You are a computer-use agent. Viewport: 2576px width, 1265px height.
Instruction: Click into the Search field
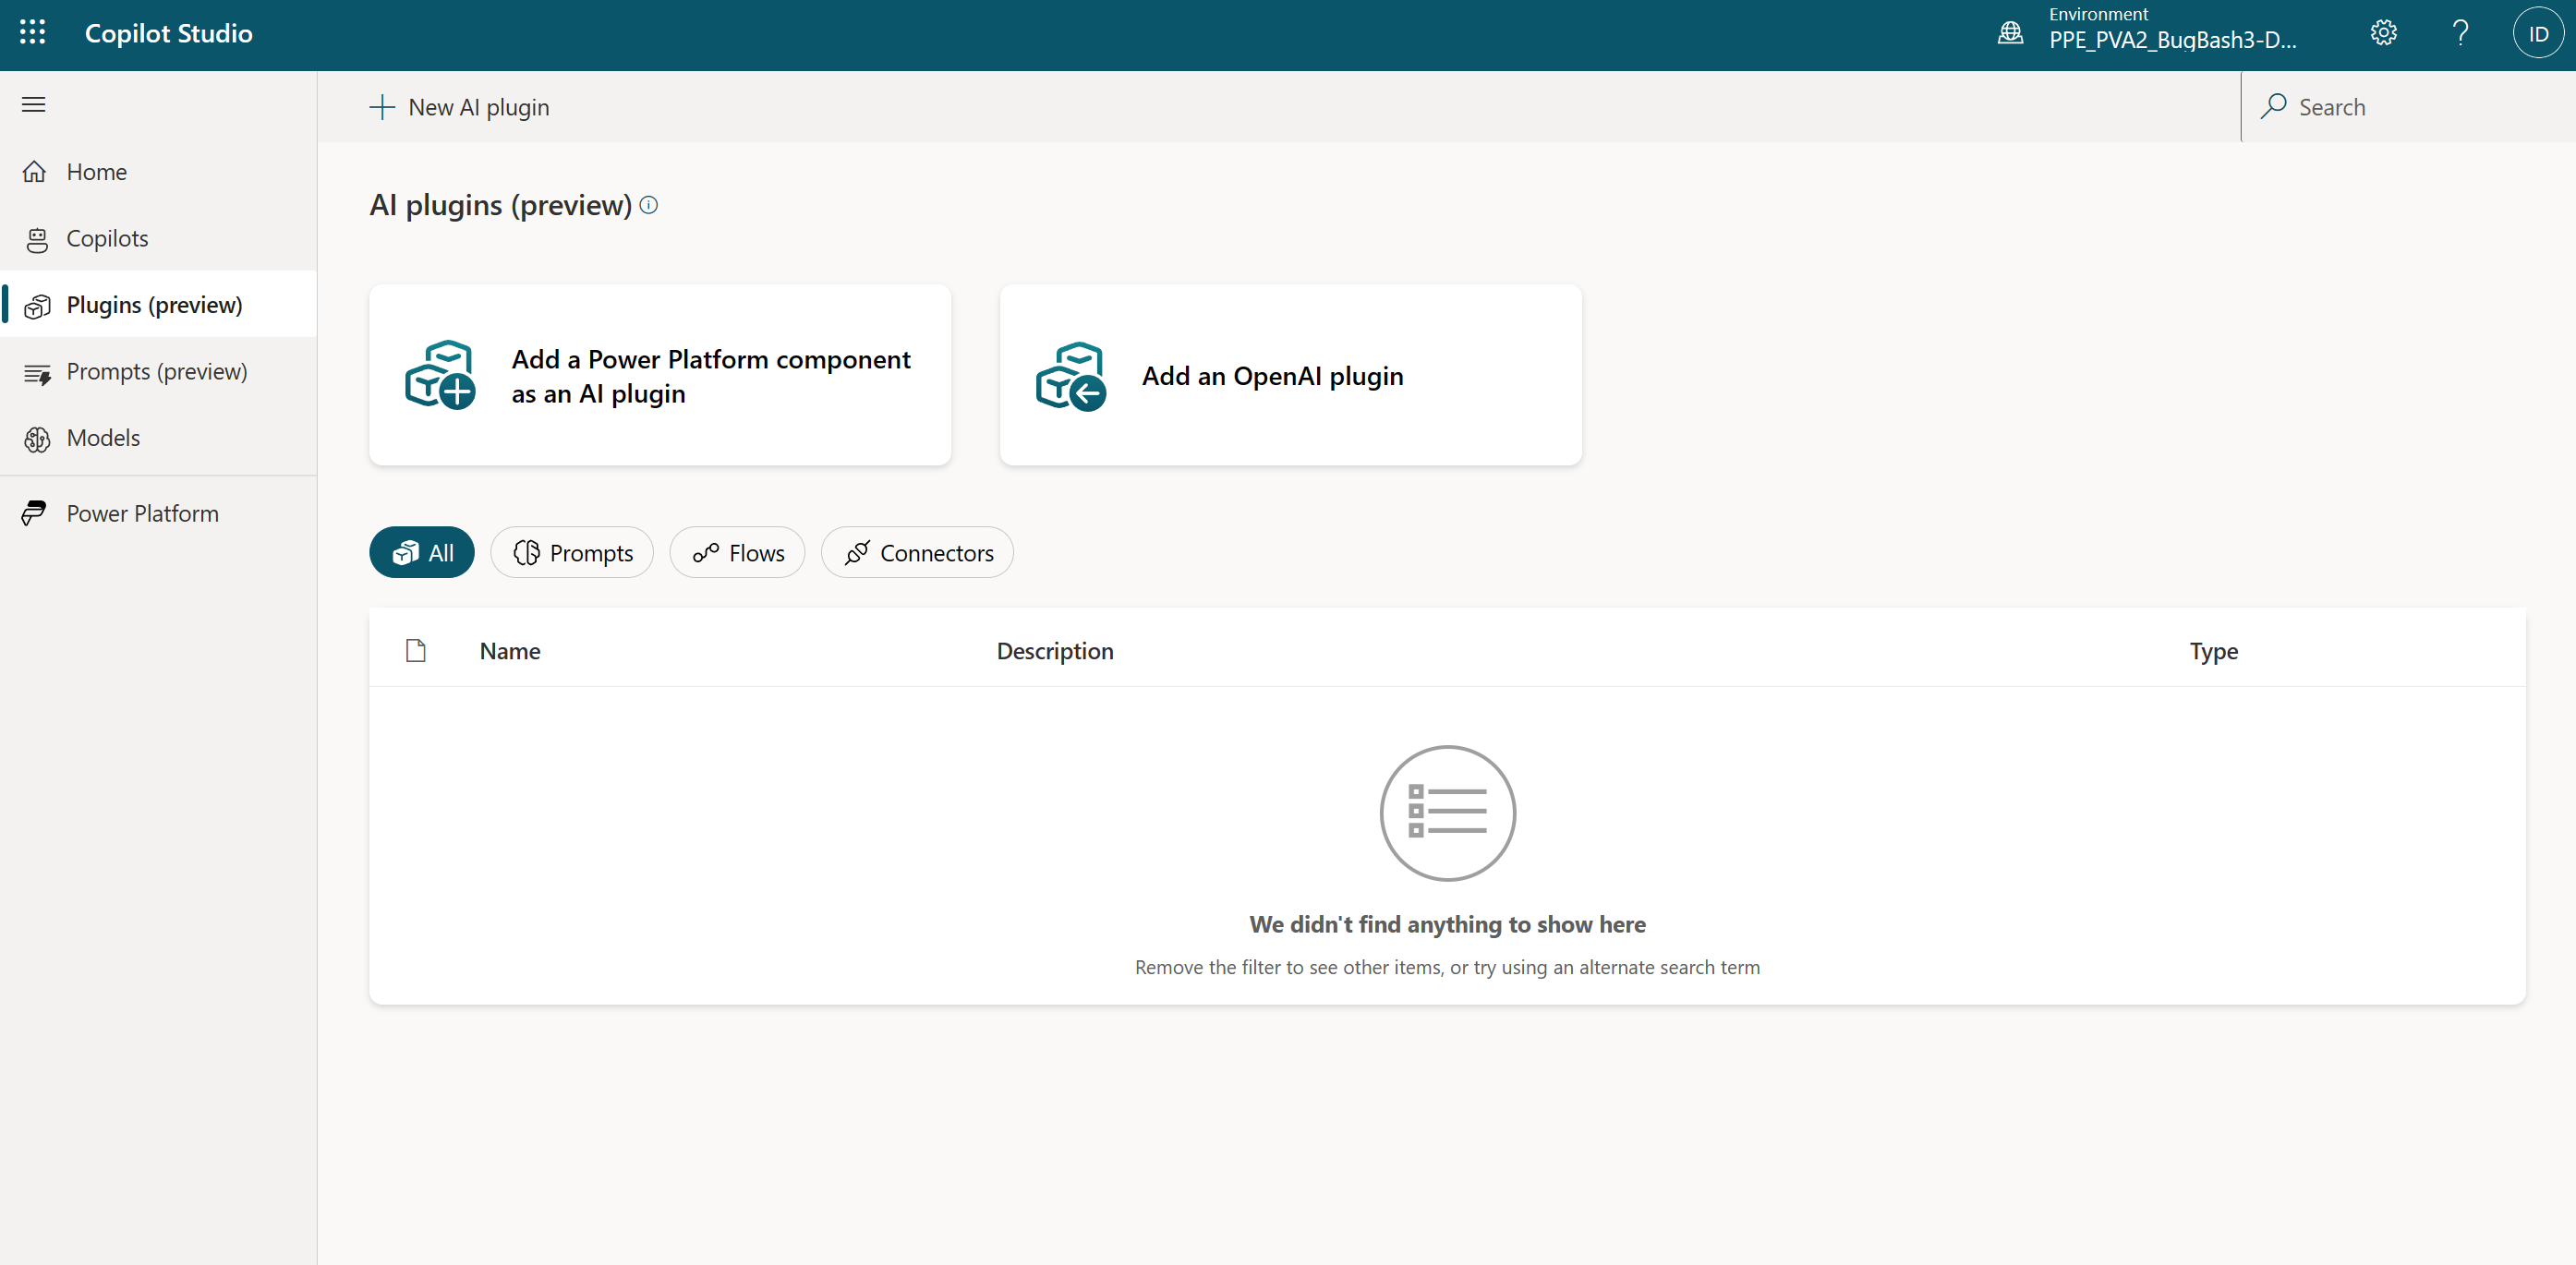point(2408,106)
